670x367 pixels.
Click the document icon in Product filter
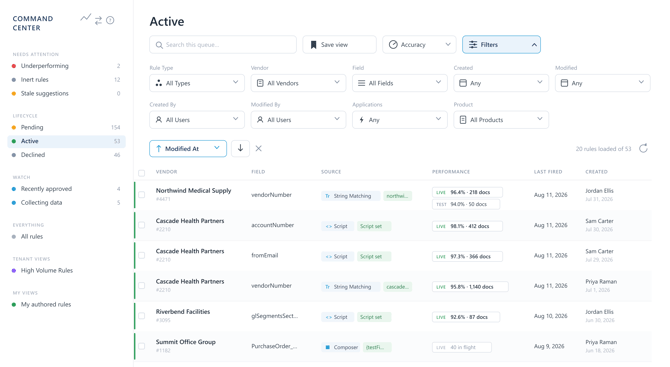(x=463, y=120)
